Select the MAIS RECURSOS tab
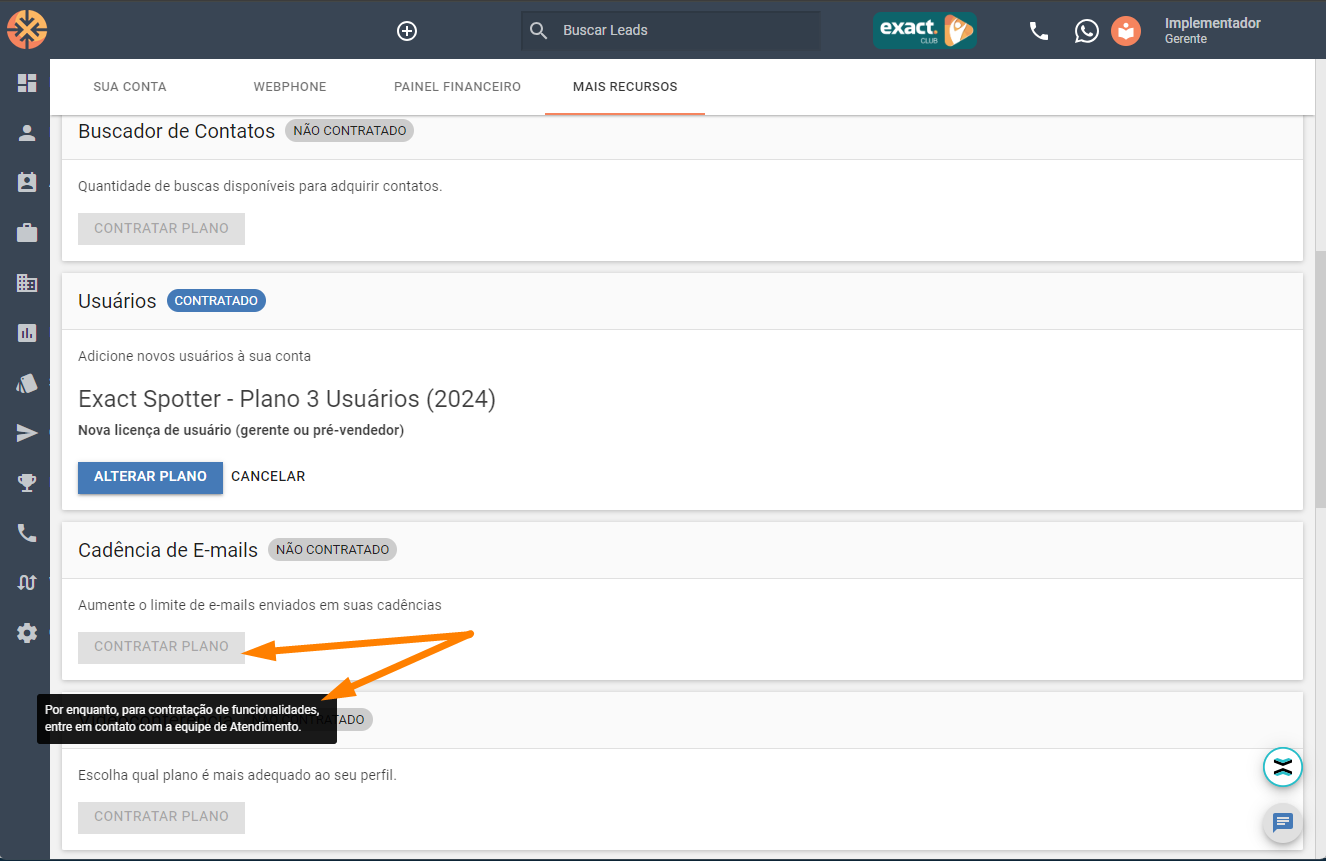This screenshot has height=861, width=1326. [625, 87]
